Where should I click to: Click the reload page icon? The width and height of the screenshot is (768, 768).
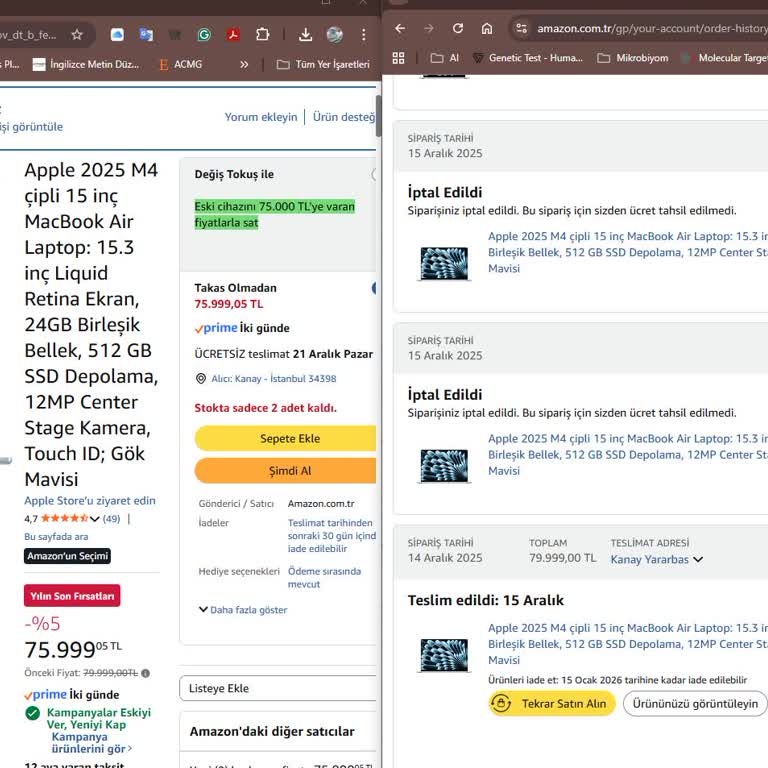tap(458, 28)
